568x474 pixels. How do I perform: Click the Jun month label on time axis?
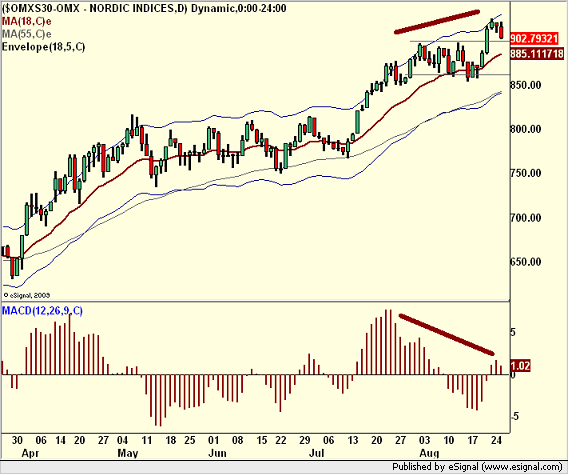pyautogui.click(x=218, y=453)
